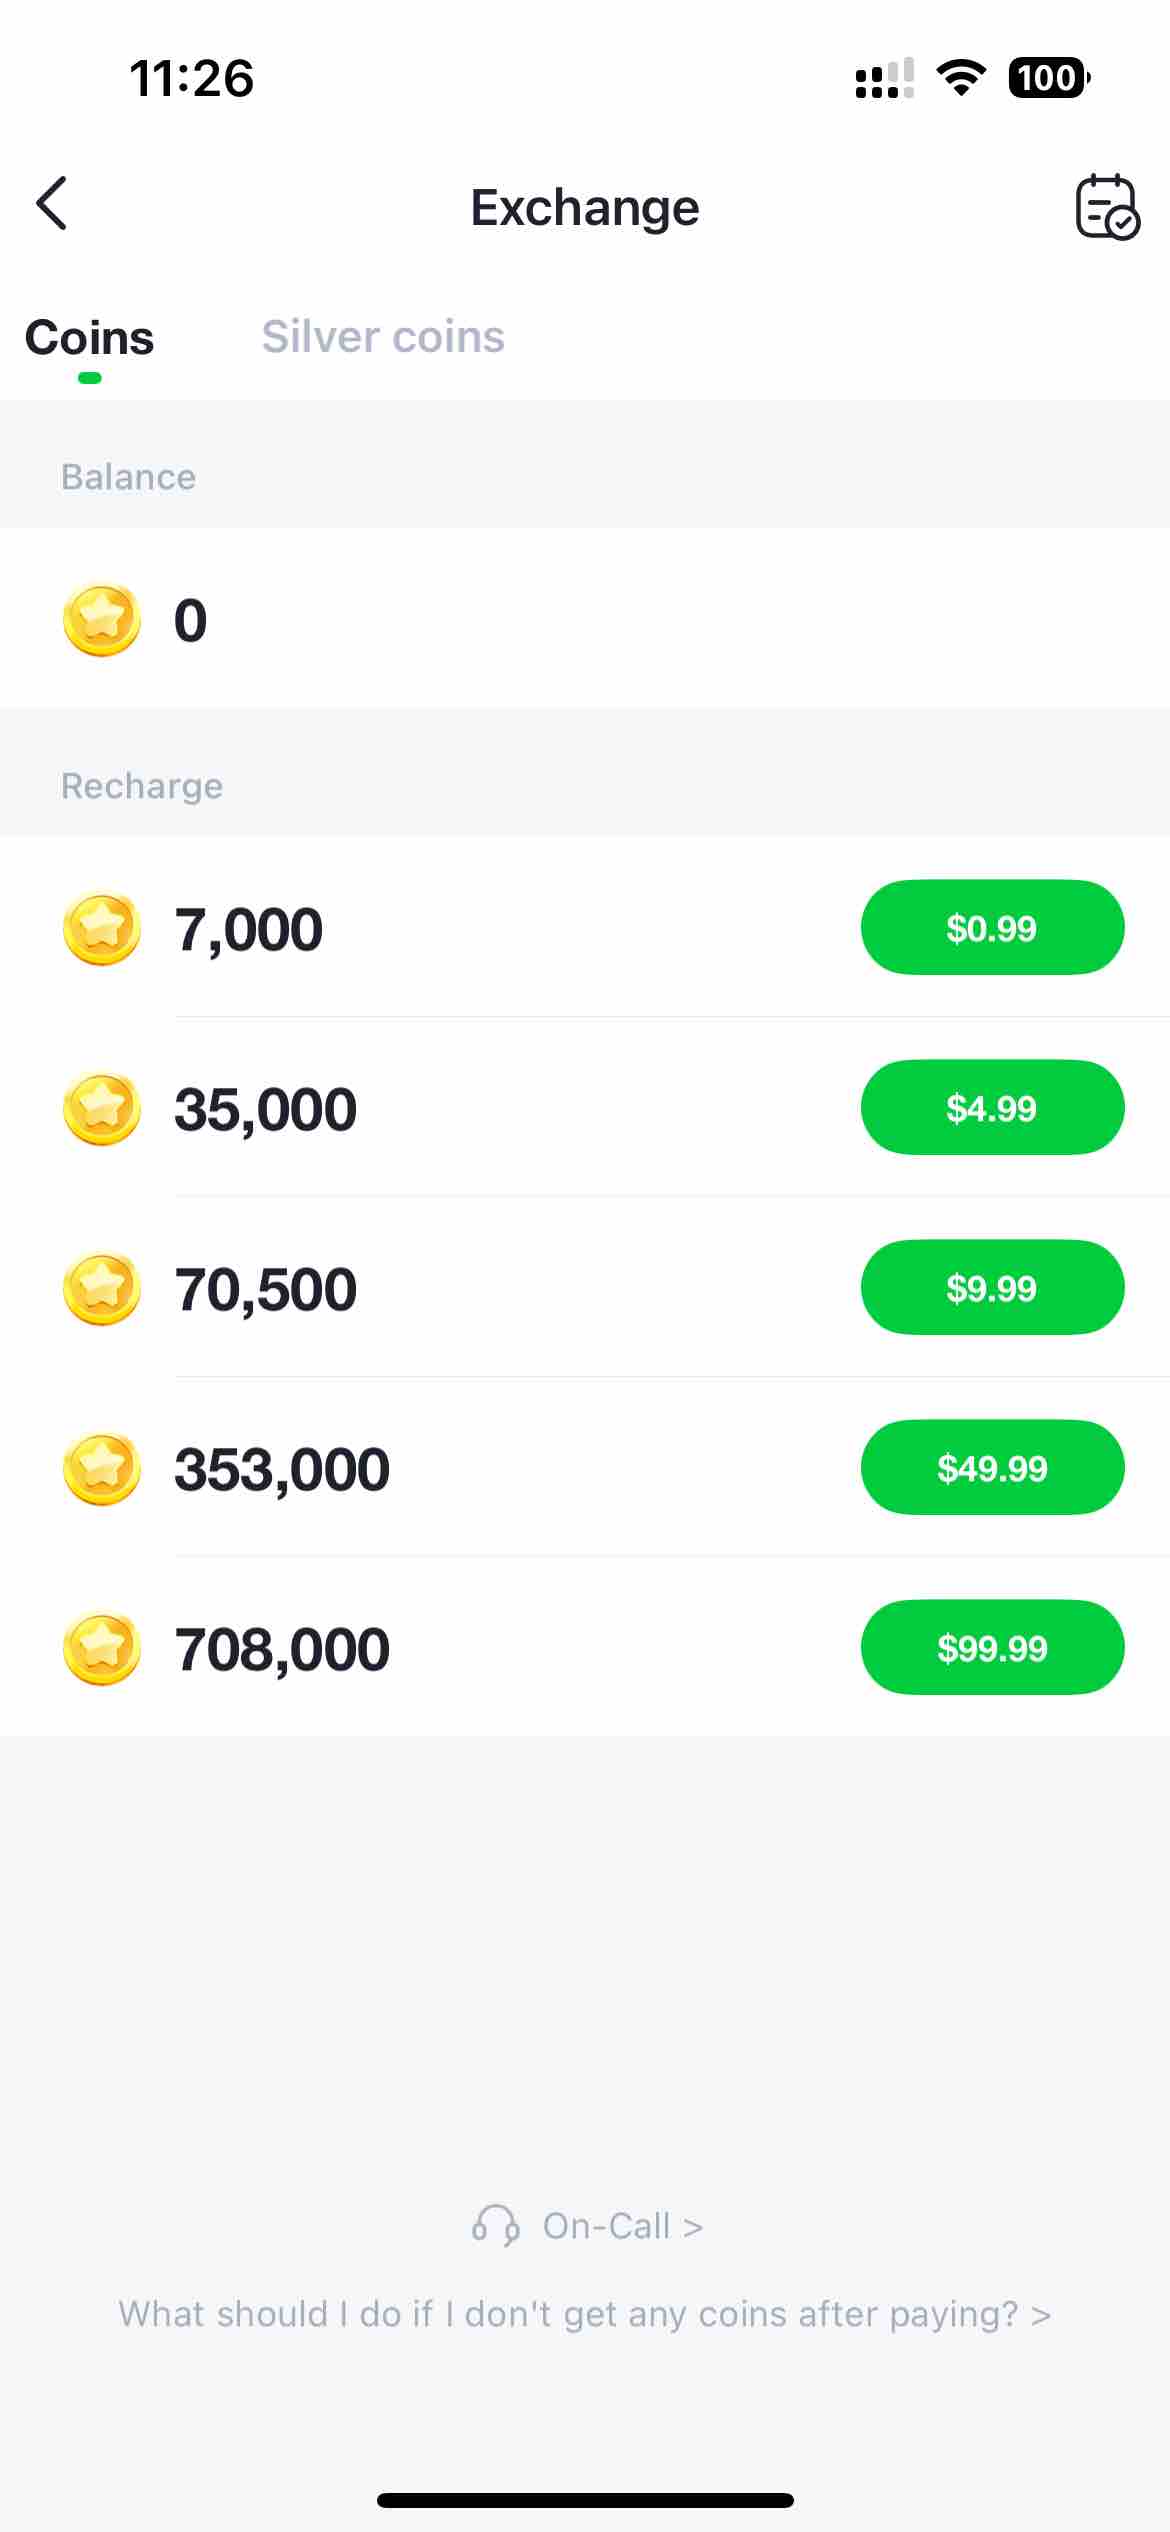The image size is (1170, 2532).
Task: Select the Coins tab
Action: click(x=89, y=337)
